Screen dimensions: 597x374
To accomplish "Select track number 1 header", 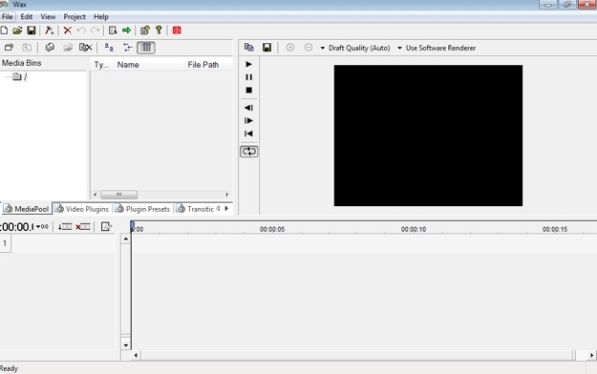I will pos(5,243).
